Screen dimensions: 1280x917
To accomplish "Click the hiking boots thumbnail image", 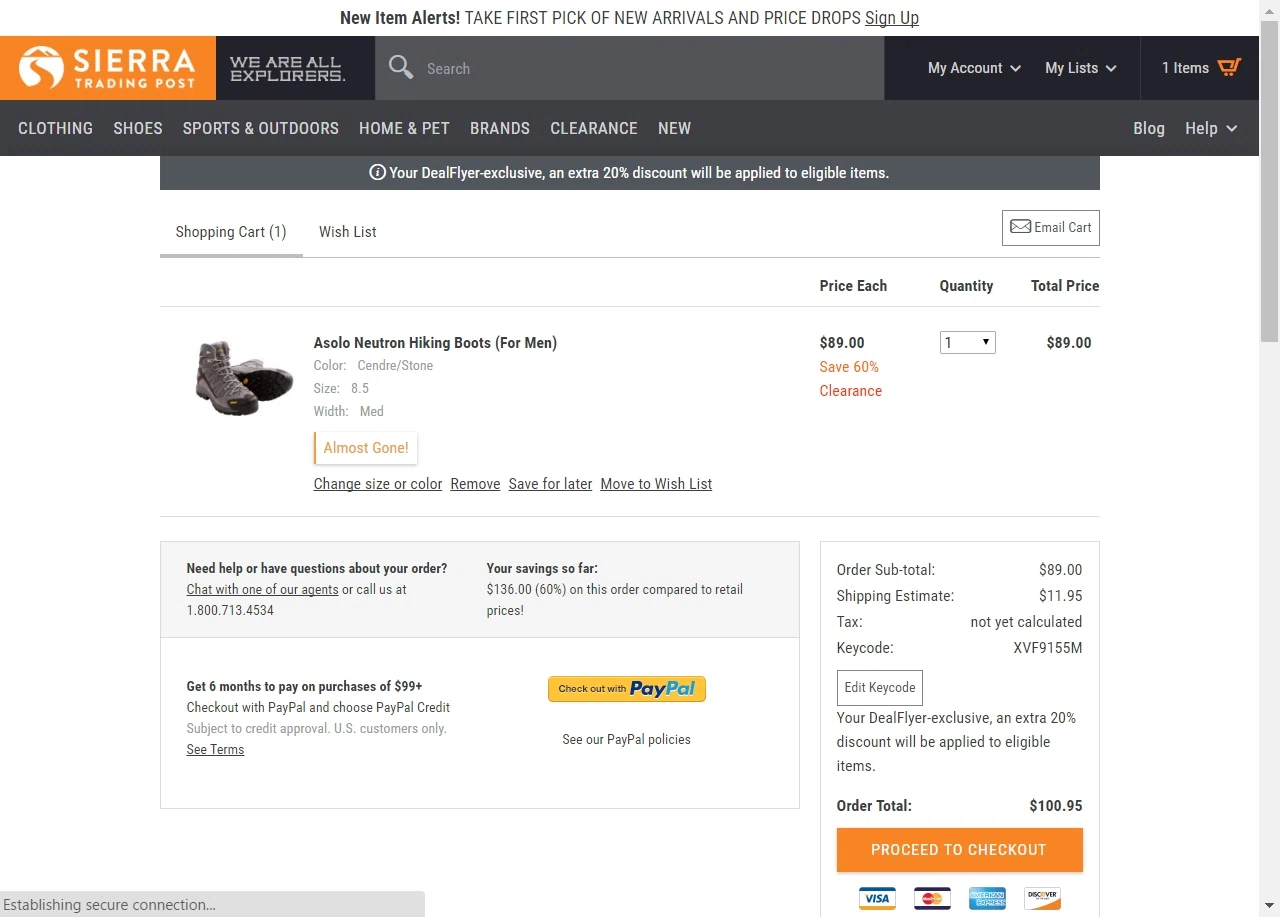I will tap(243, 377).
